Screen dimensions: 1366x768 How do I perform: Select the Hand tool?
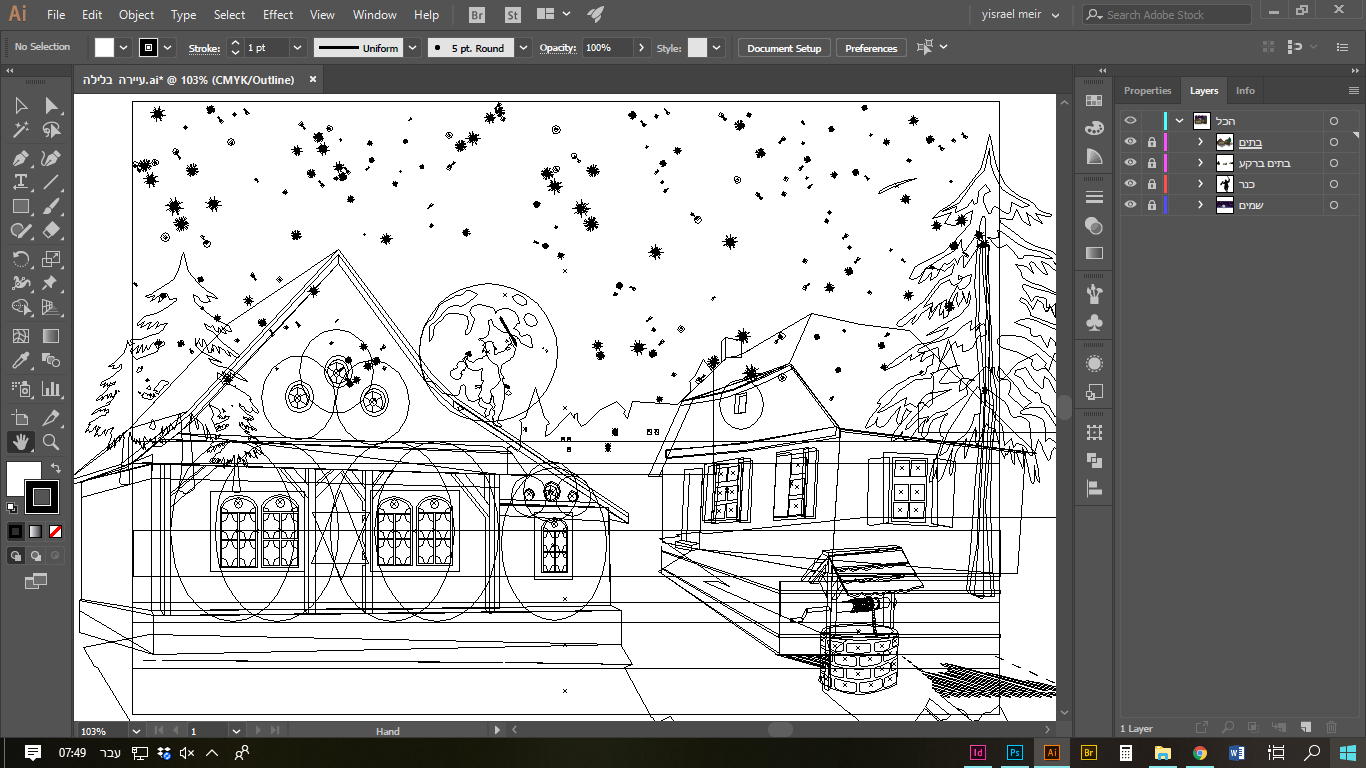click(21, 442)
